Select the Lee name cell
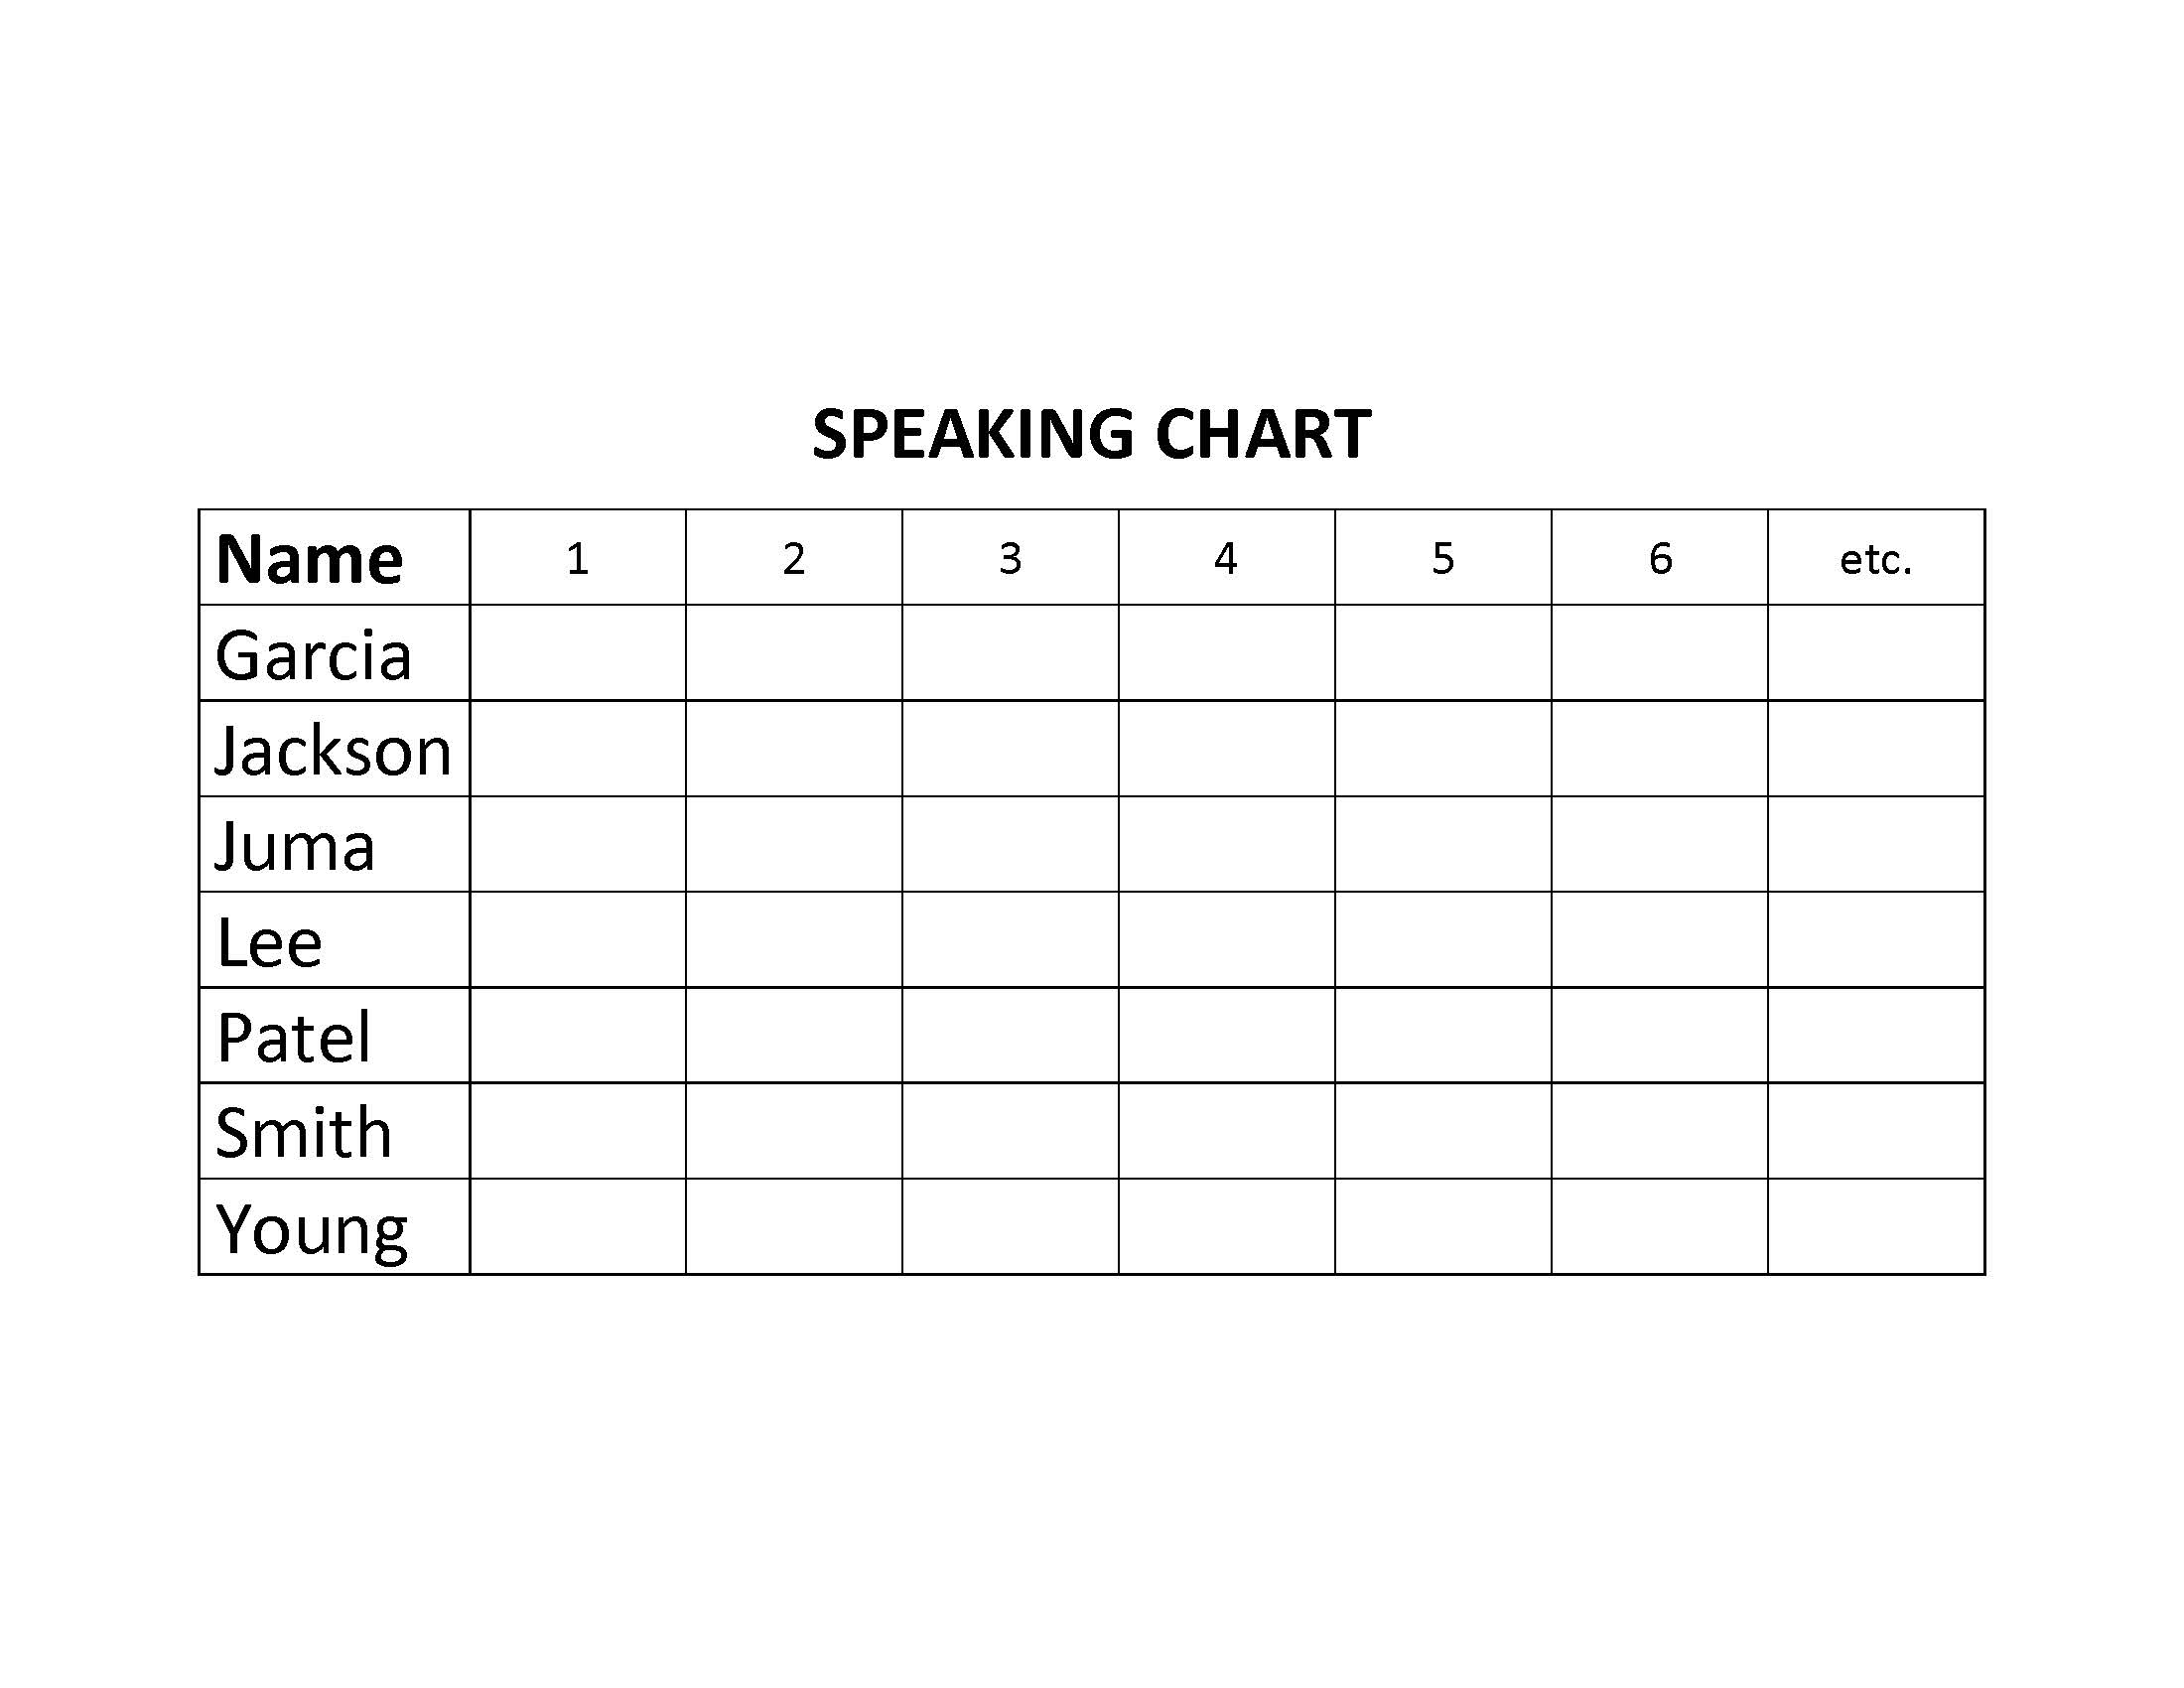 pos(334,939)
